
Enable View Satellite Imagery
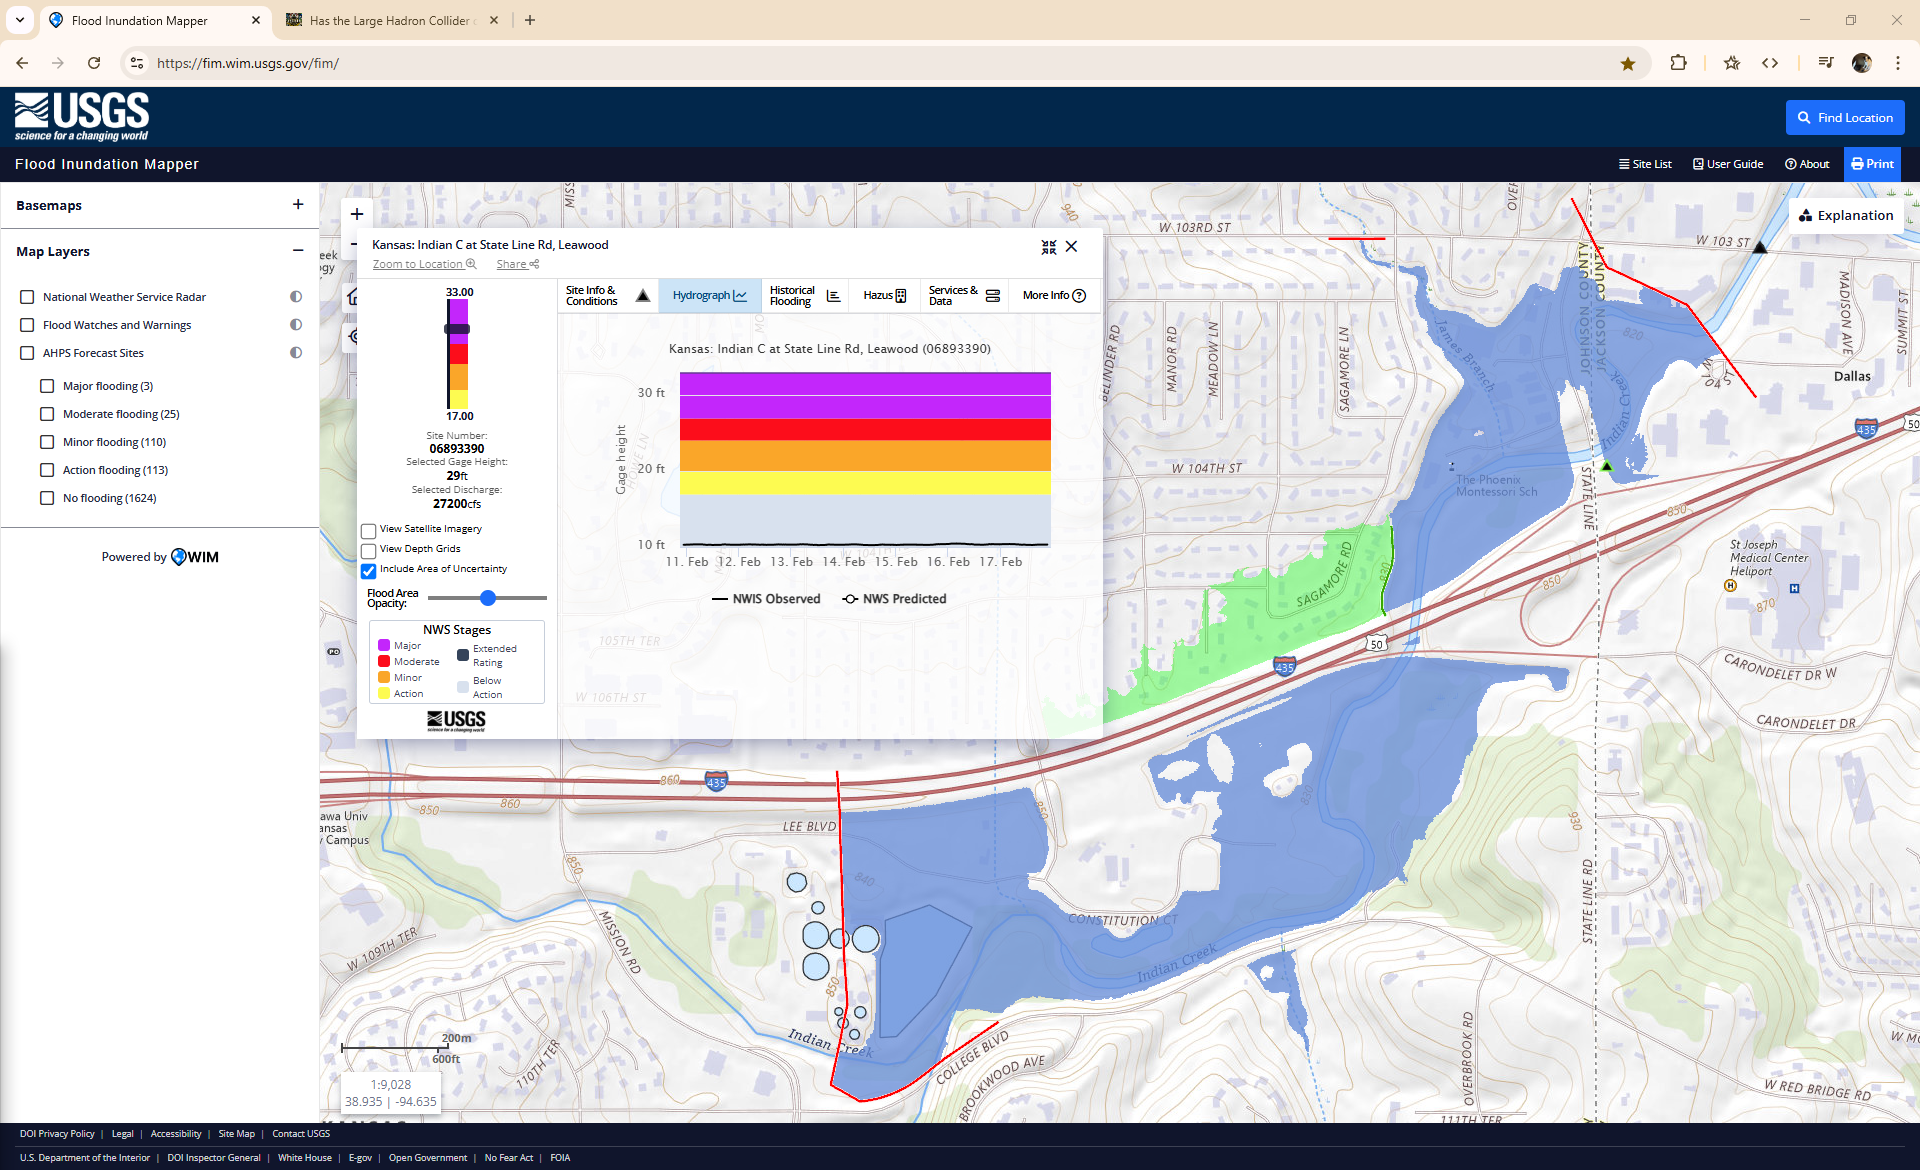(x=368, y=531)
